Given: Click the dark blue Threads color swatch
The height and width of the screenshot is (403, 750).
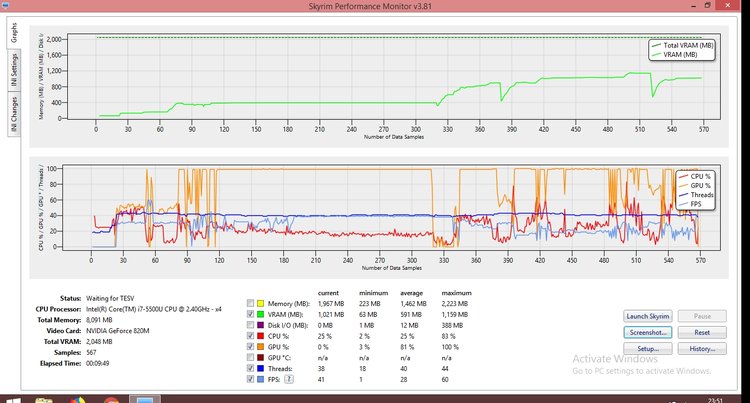Looking at the screenshot, I should click(260, 368).
